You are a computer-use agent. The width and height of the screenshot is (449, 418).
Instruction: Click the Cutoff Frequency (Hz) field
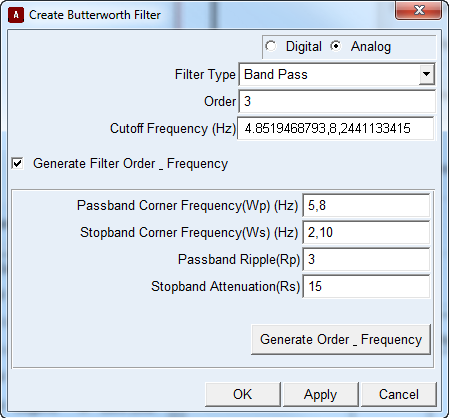[336, 128]
